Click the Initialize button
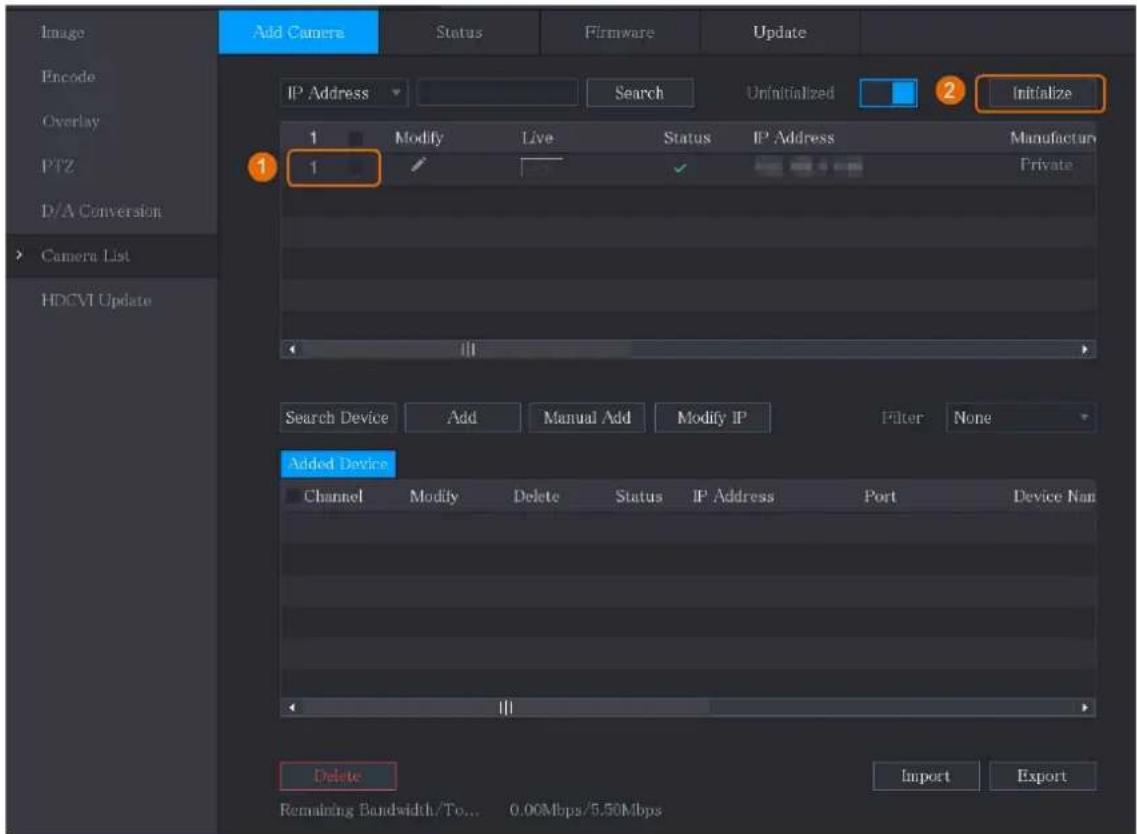Screen dimensions: 1137x834 coord(1041,93)
